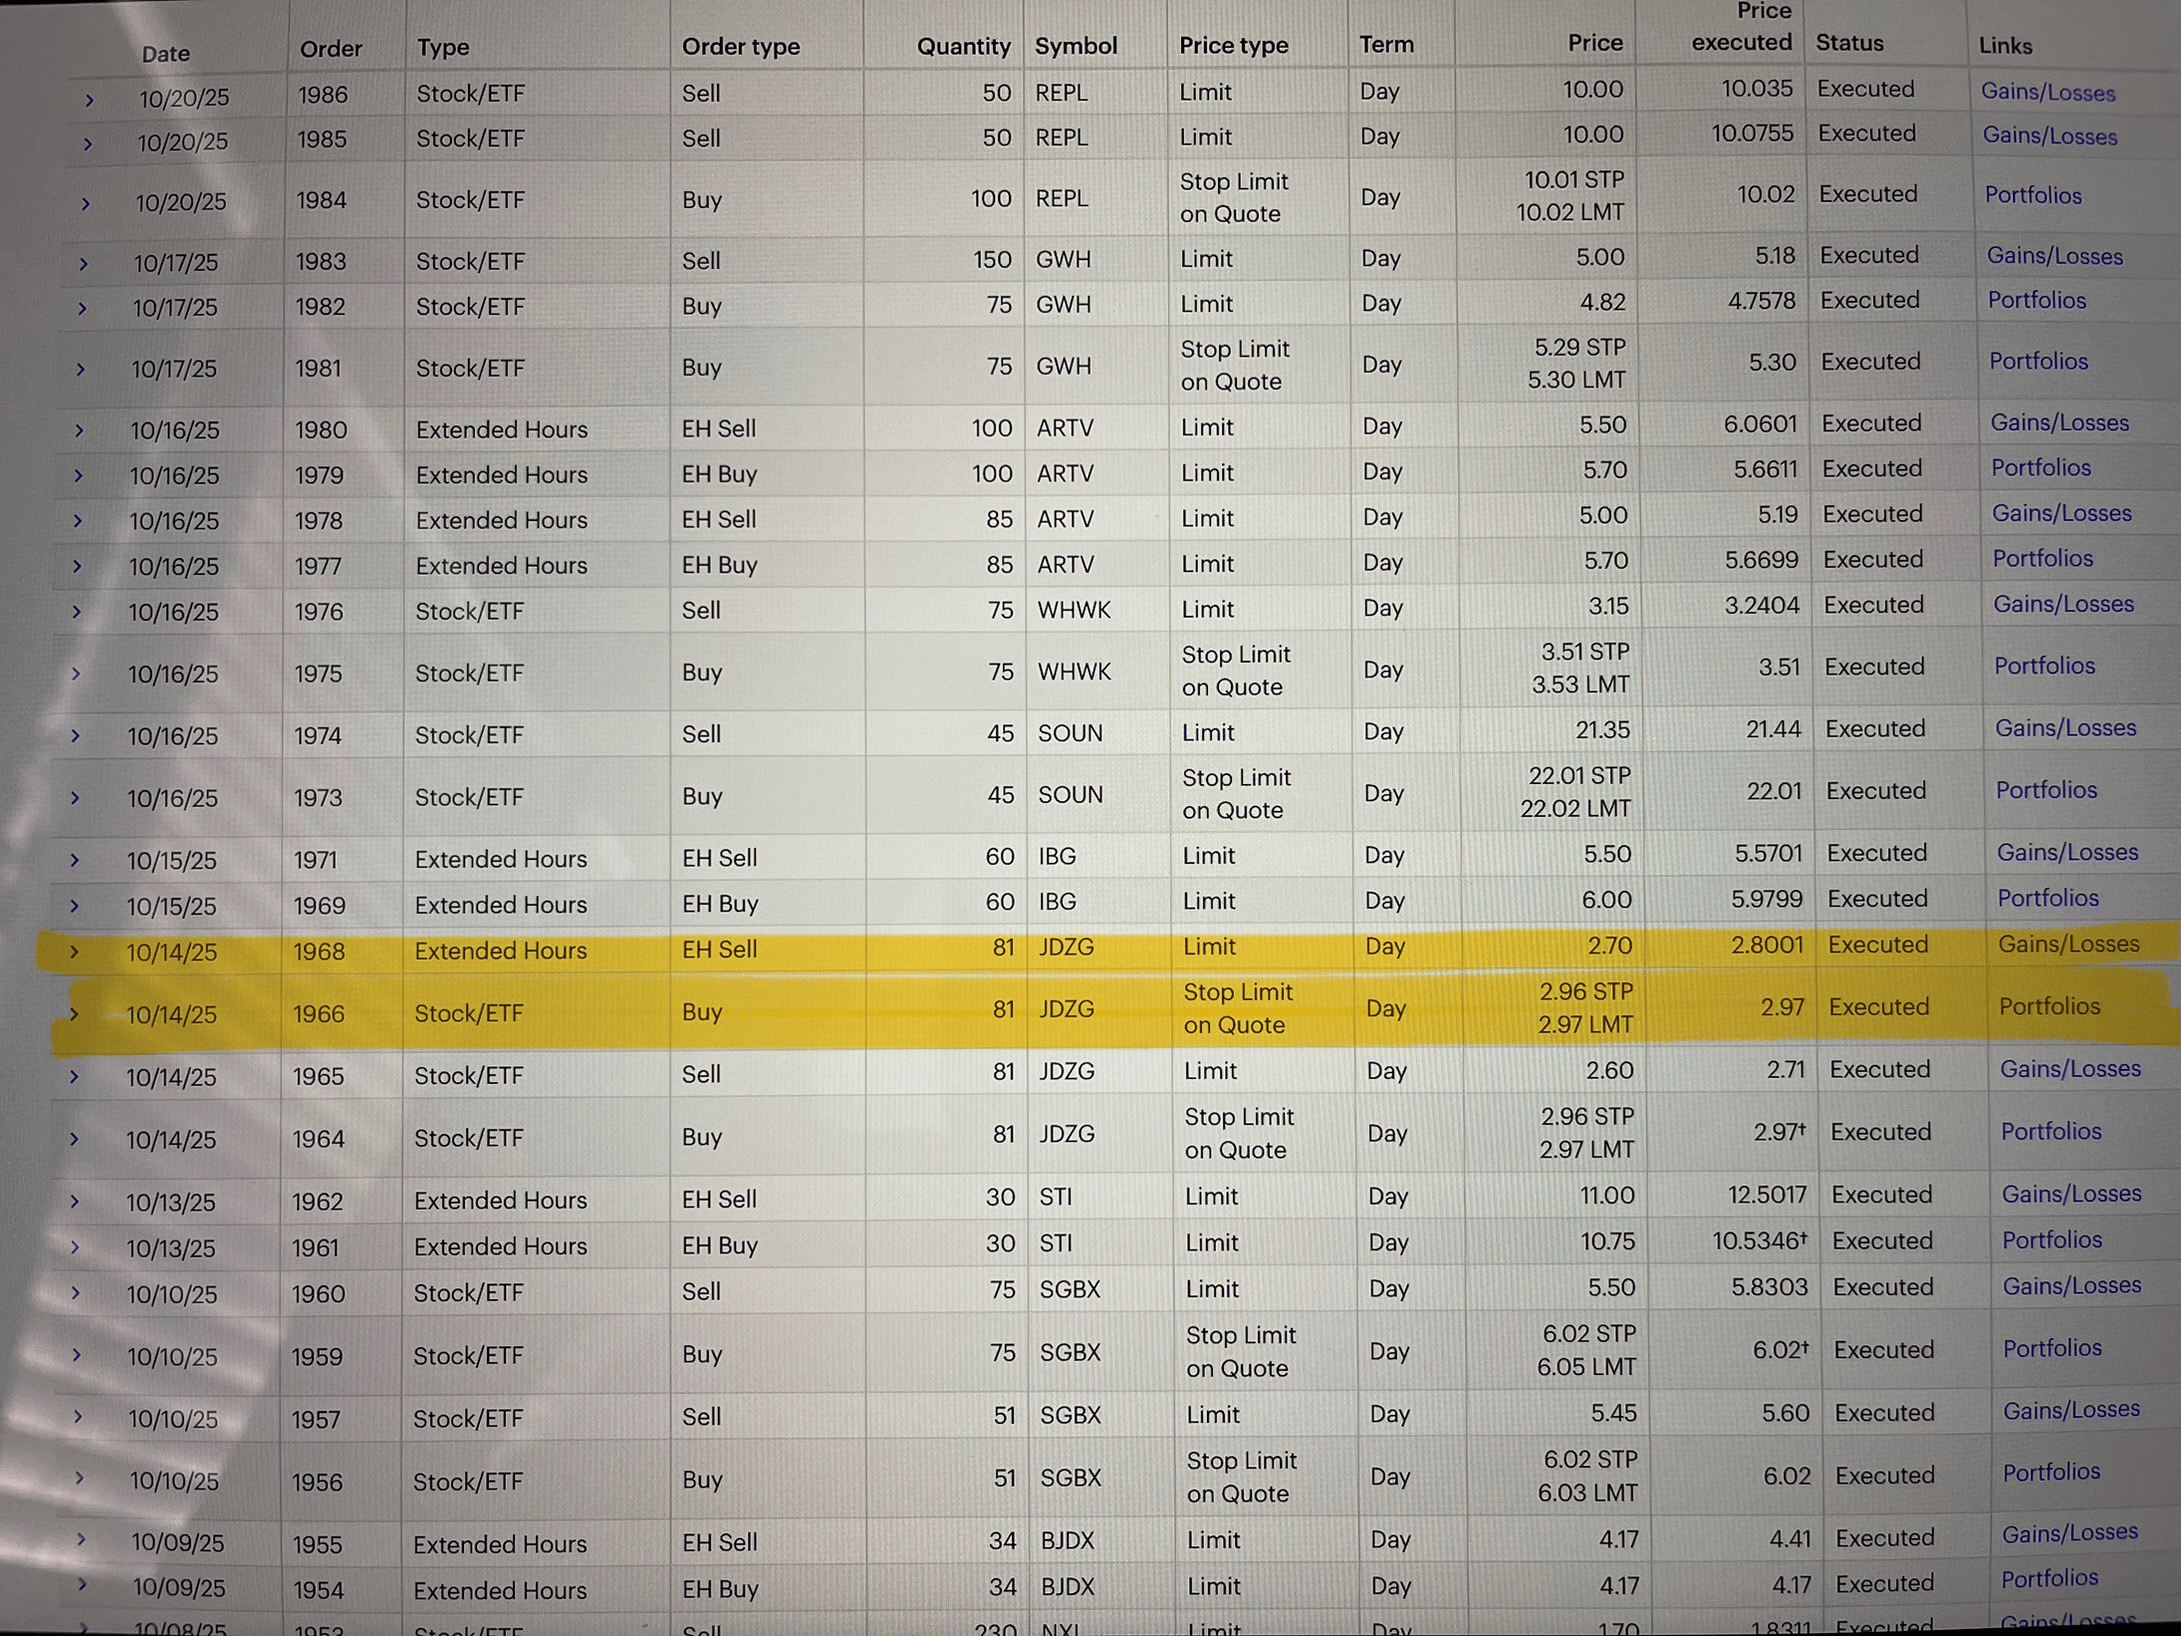Open Portfolios link for order 1984
This screenshot has height=1636, width=2181.
(2032, 196)
